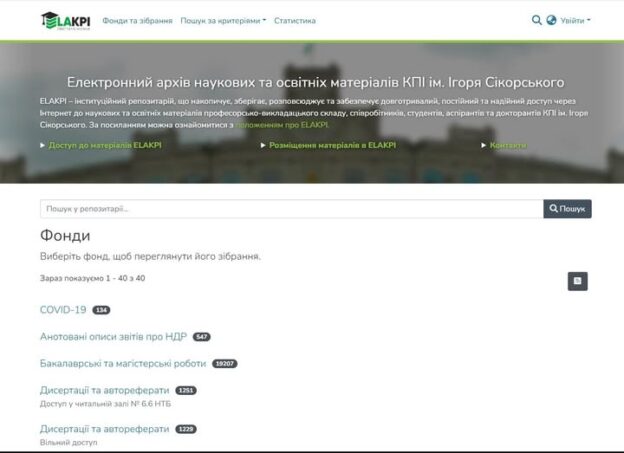Viewport: 624px width, 453px height.
Task: Click the RSS feed icon button
Action: [x=577, y=282]
